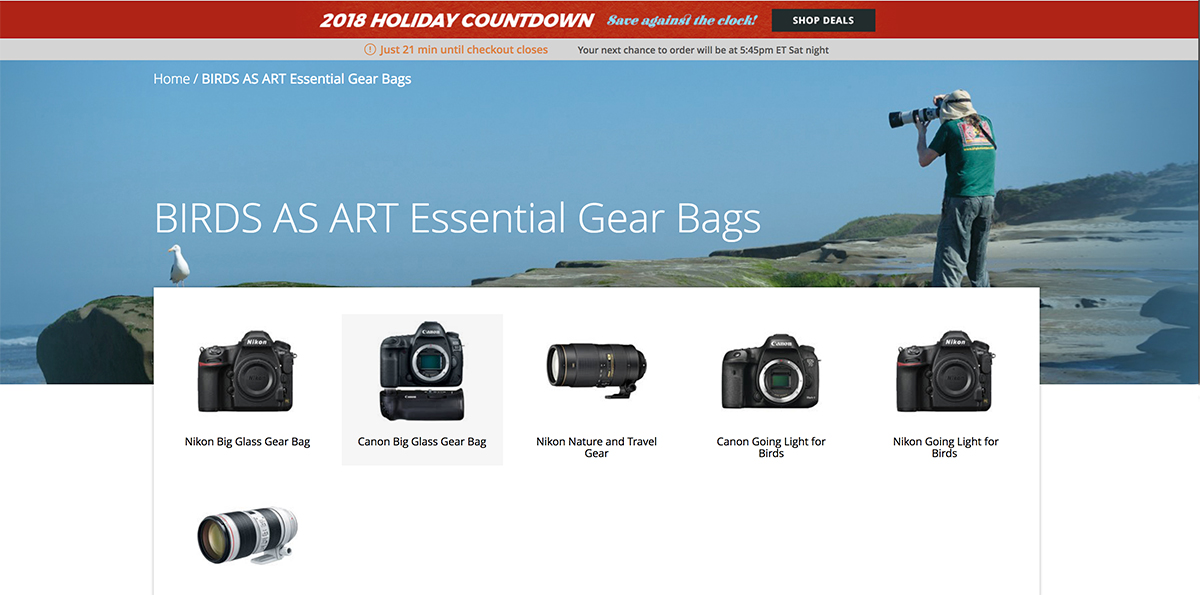1200x595 pixels.
Task: Click the Nikon Big Glass Gear Bag label
Action: pos(248,442)
